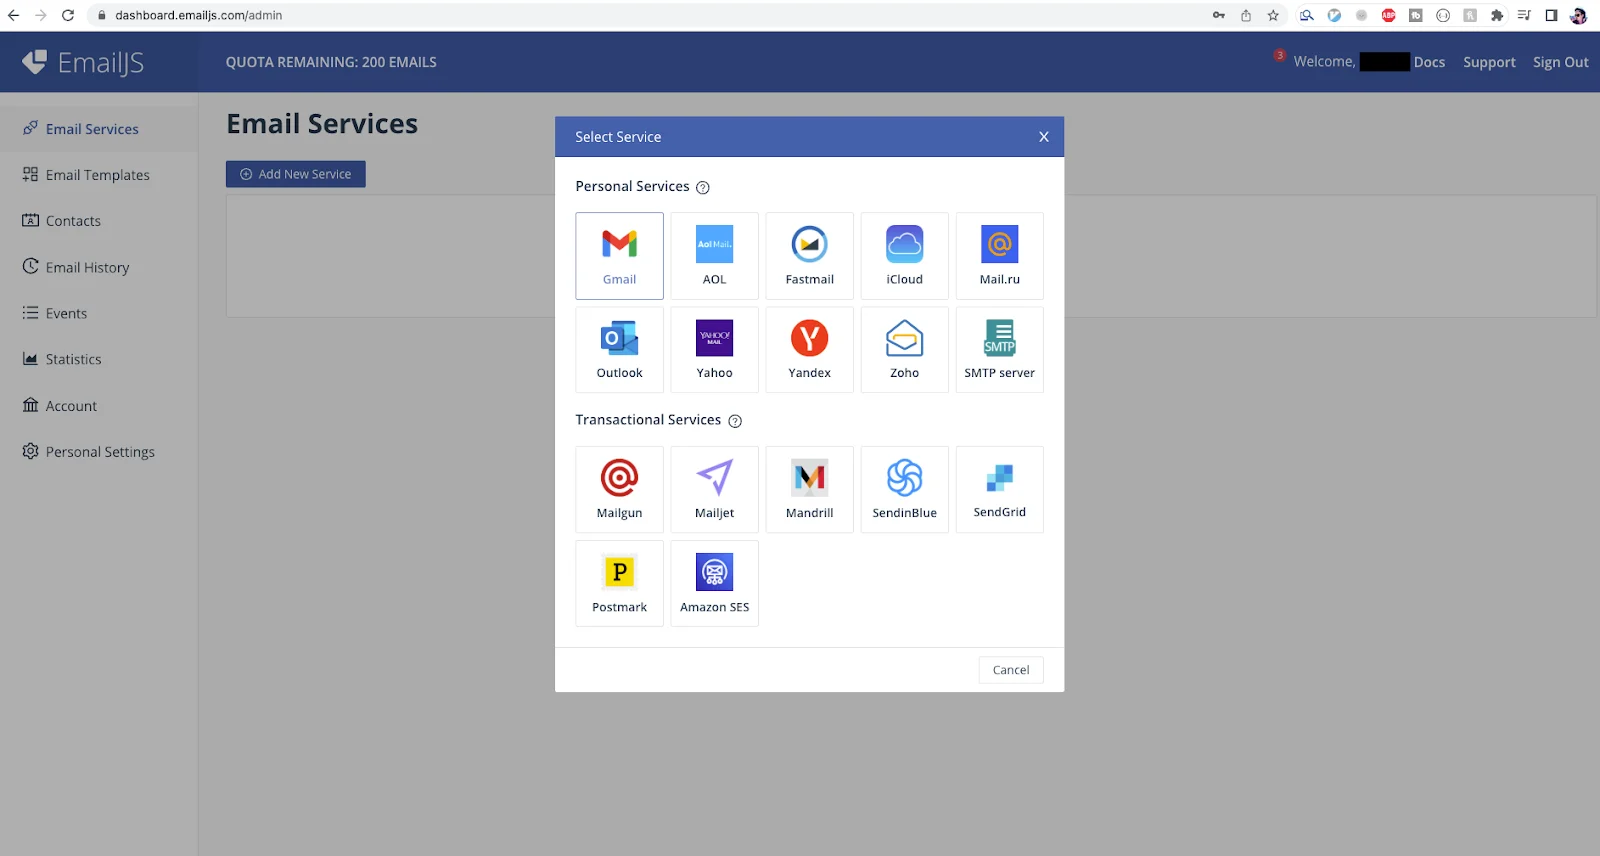The image size is (1600, 856).
Task: Close the Select Service dialog
Action: point(1044,137)
